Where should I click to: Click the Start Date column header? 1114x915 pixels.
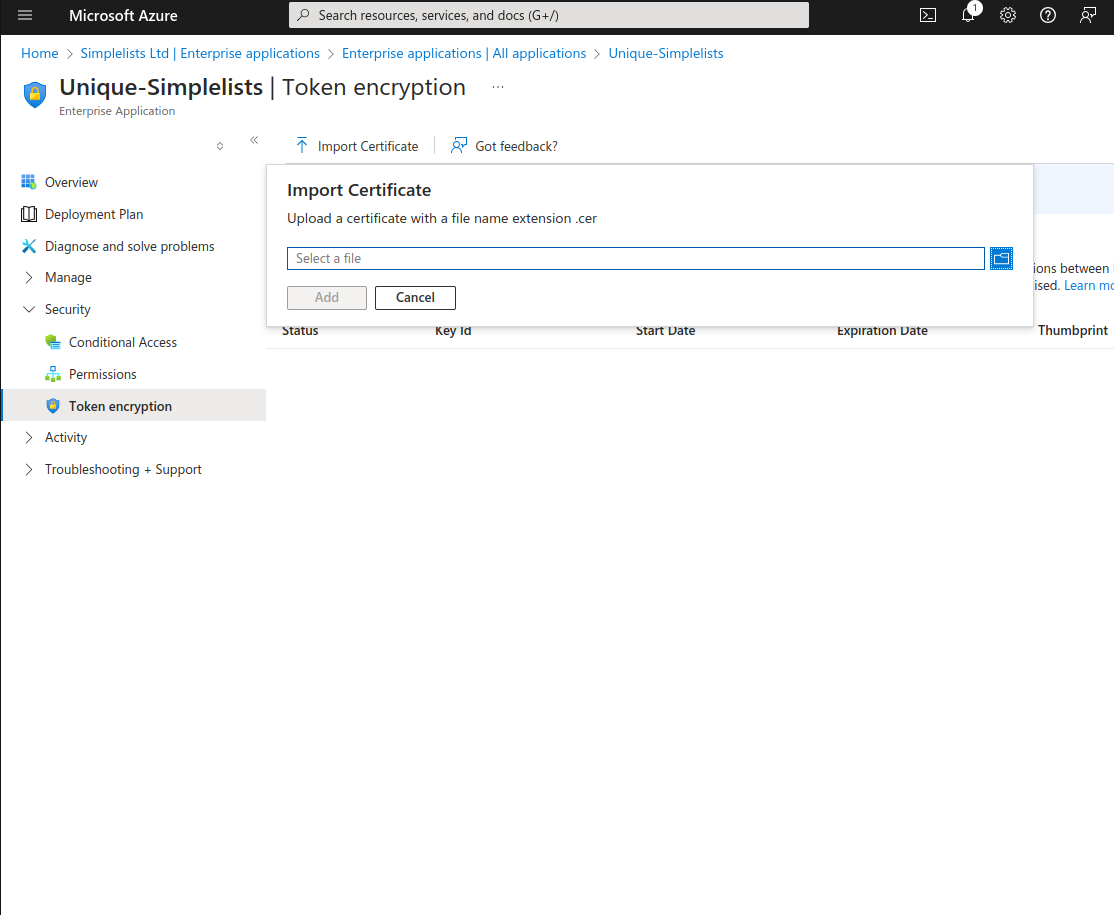[x=665, y=331]
